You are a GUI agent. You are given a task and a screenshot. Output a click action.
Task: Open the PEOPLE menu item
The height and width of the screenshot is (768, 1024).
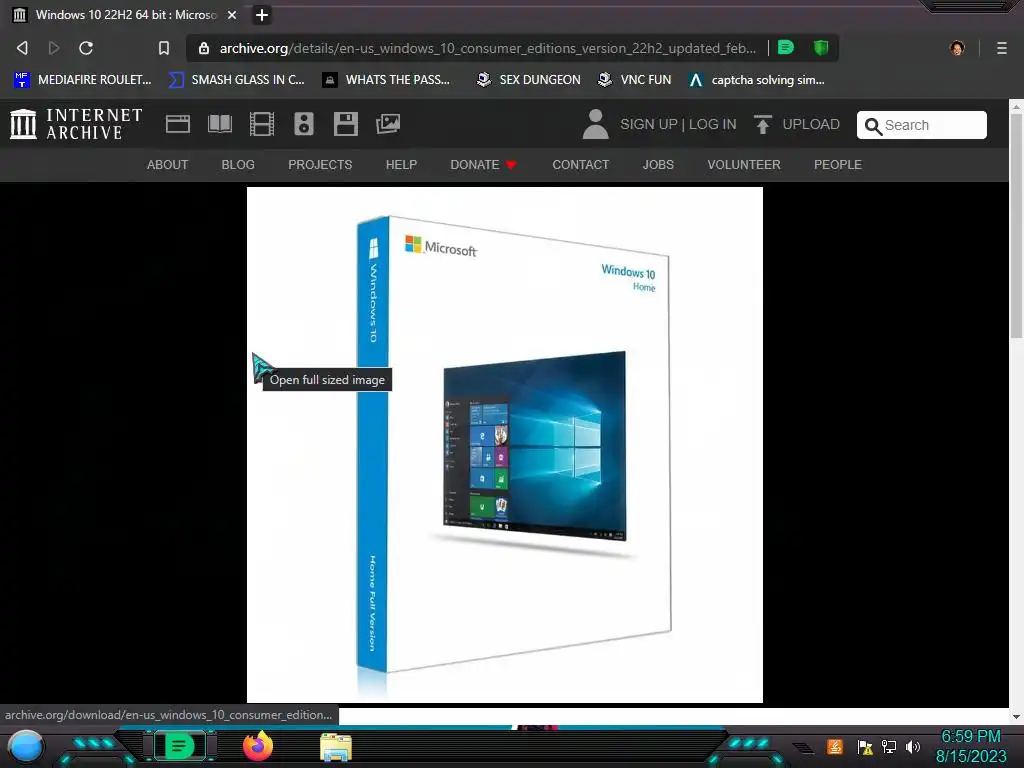click(838, 165)
